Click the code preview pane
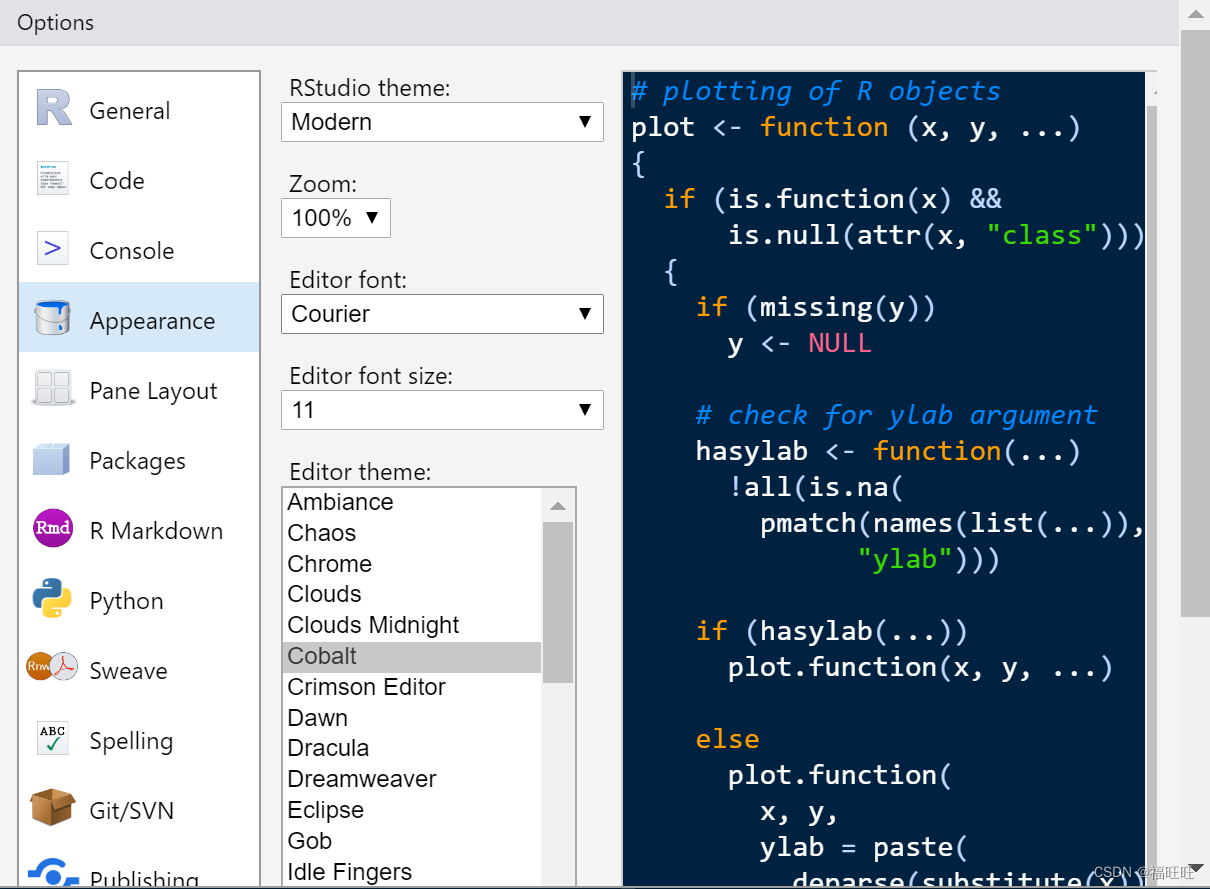 pyautogui.click(x=884, y=480)
